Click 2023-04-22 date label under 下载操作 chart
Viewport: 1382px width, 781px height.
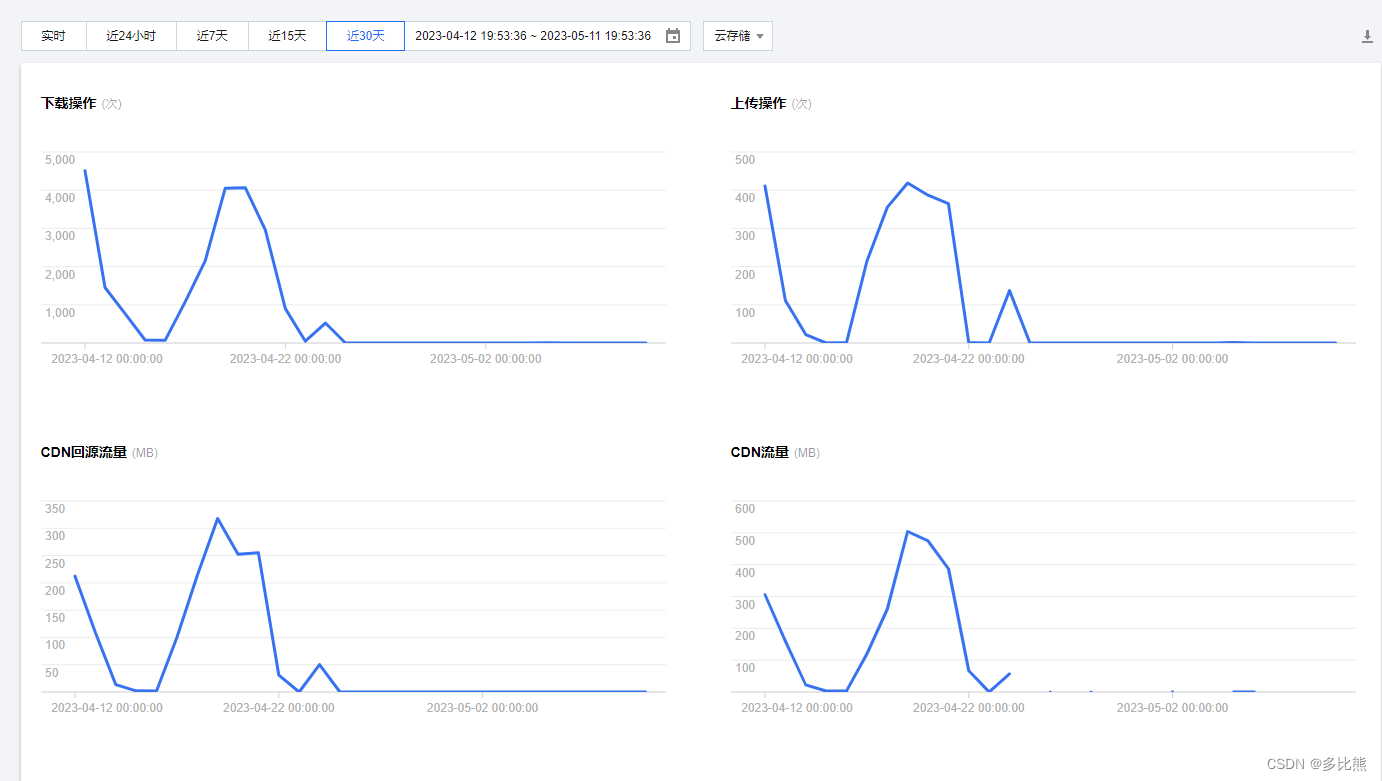[285, 359]
